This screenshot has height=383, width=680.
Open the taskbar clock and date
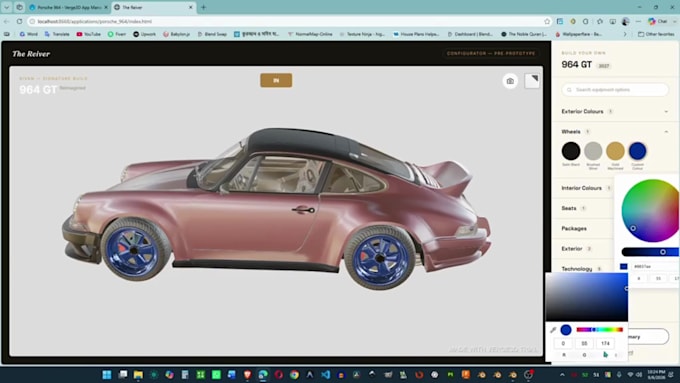click(656, 375)
